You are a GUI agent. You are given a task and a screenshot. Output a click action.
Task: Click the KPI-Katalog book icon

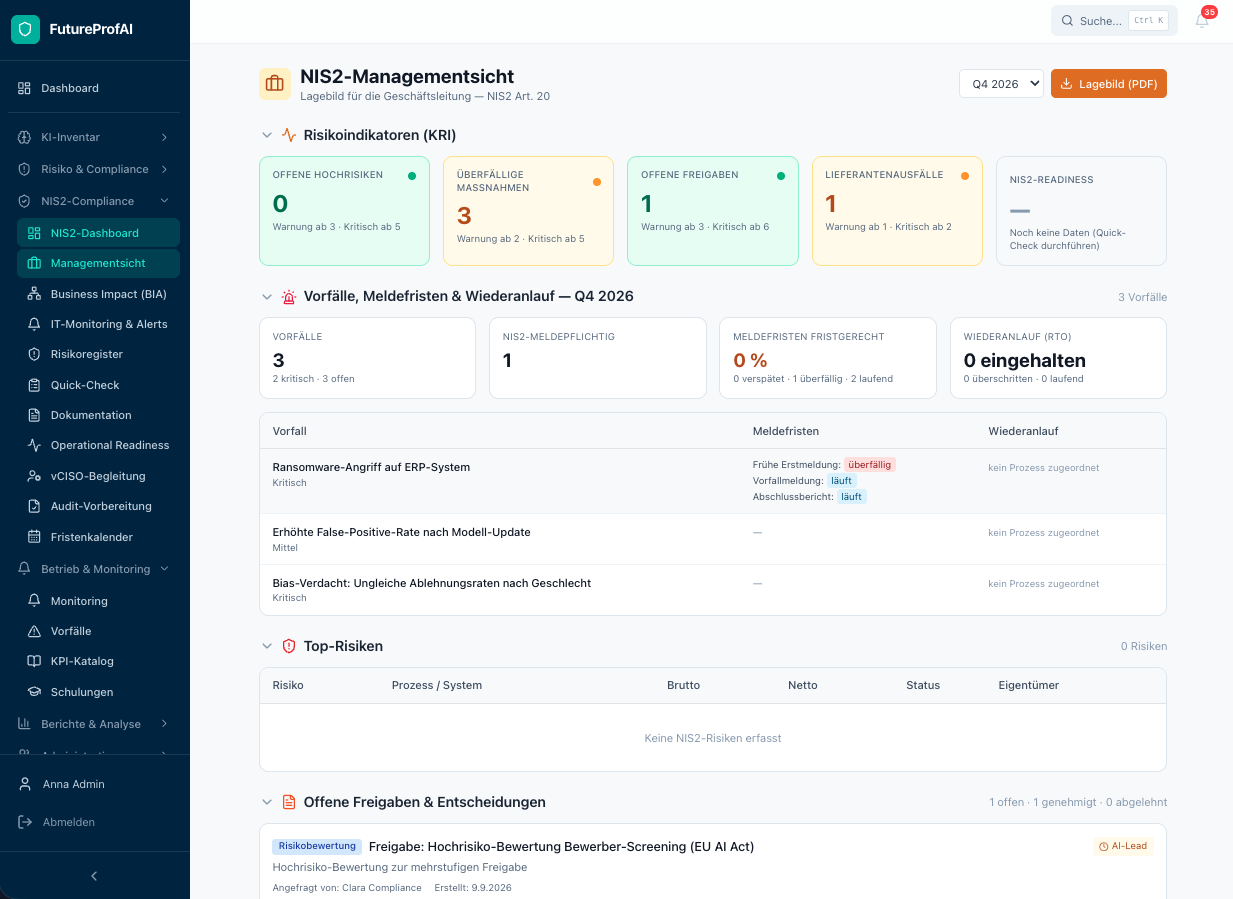click(34, 661)
